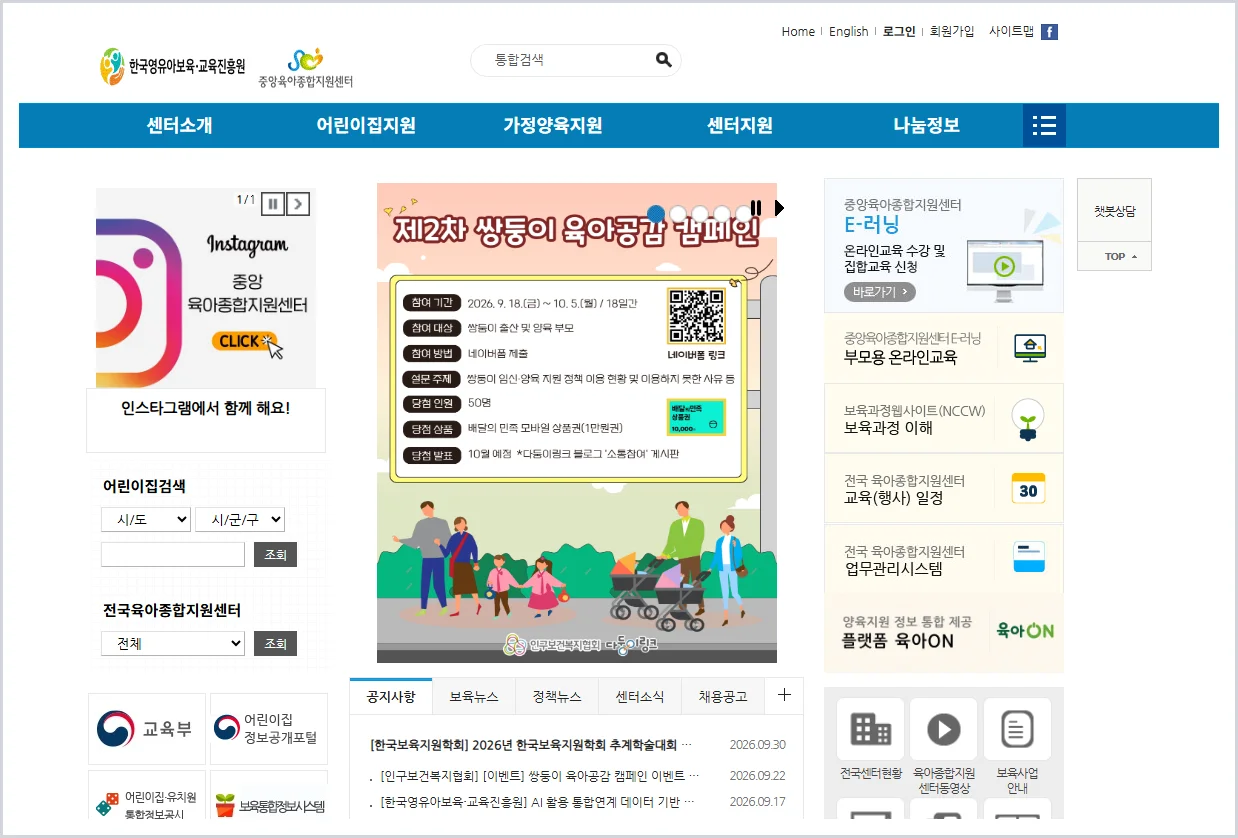Open 어린이집지원 main menu
This screenshot has width=1238, height=838.
tap(366, 126)
